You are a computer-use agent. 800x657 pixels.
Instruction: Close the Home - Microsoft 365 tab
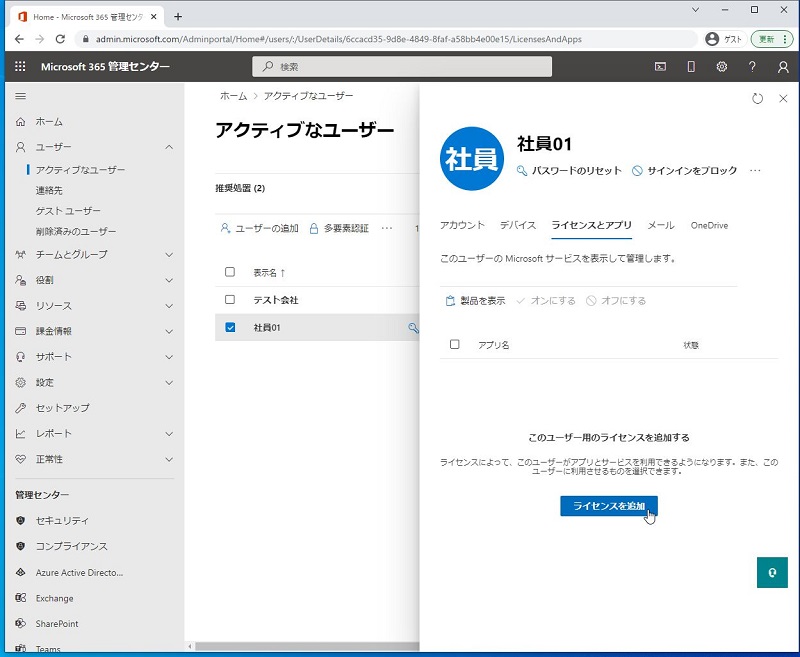154,17
